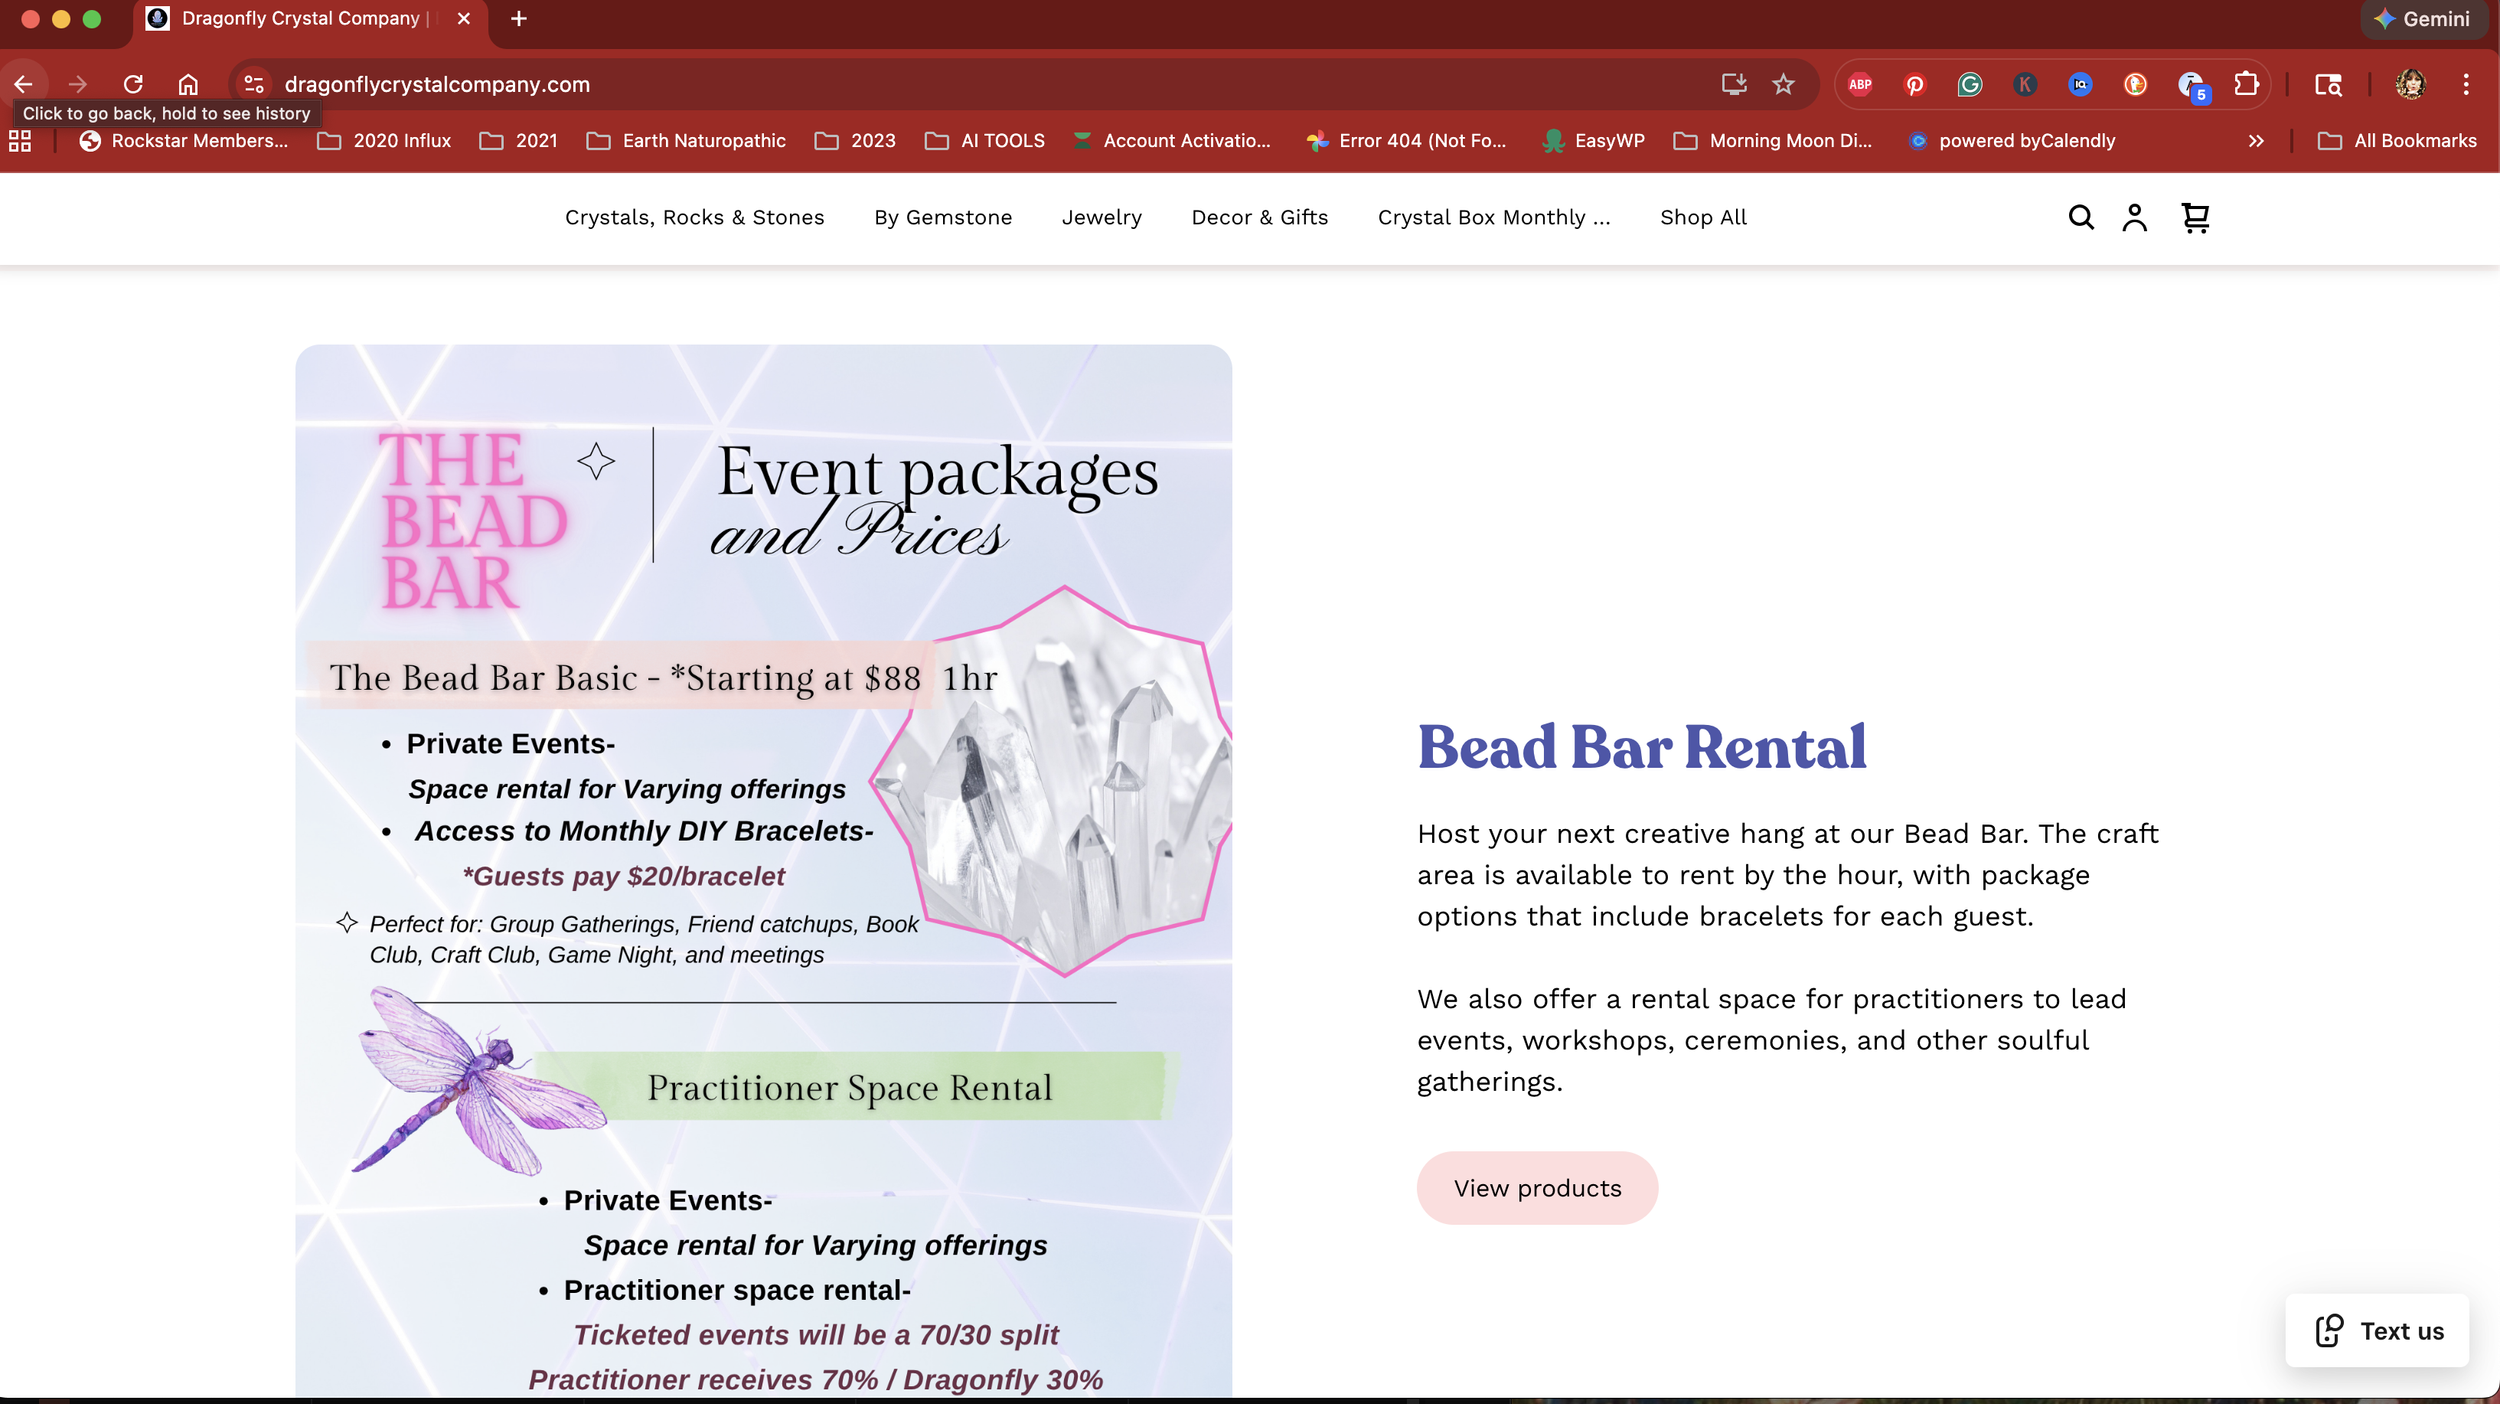The image size is (2500, 1404).
Task: Click the View products button
Action: point(1536,1188)
